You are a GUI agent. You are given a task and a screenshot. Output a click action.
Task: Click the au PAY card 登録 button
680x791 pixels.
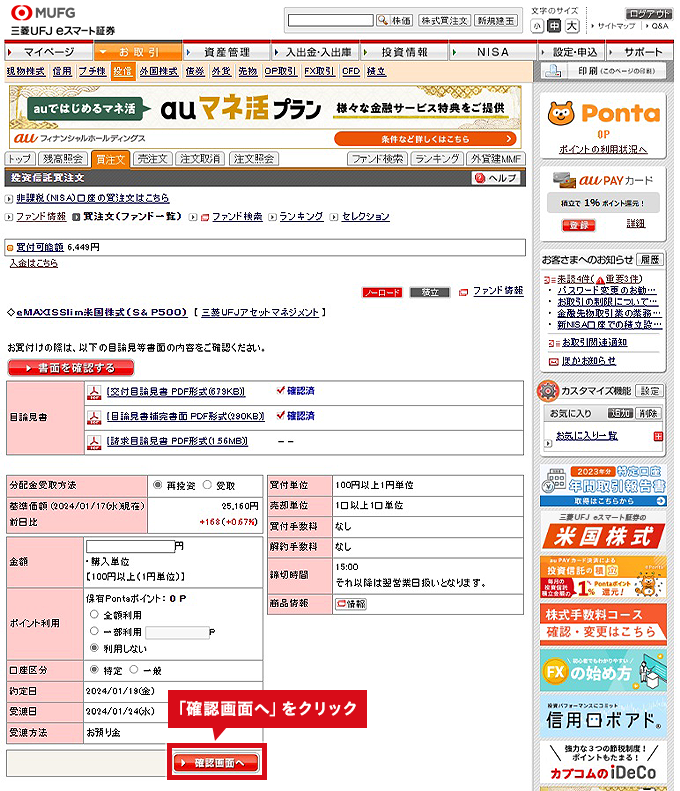(579, 225)
